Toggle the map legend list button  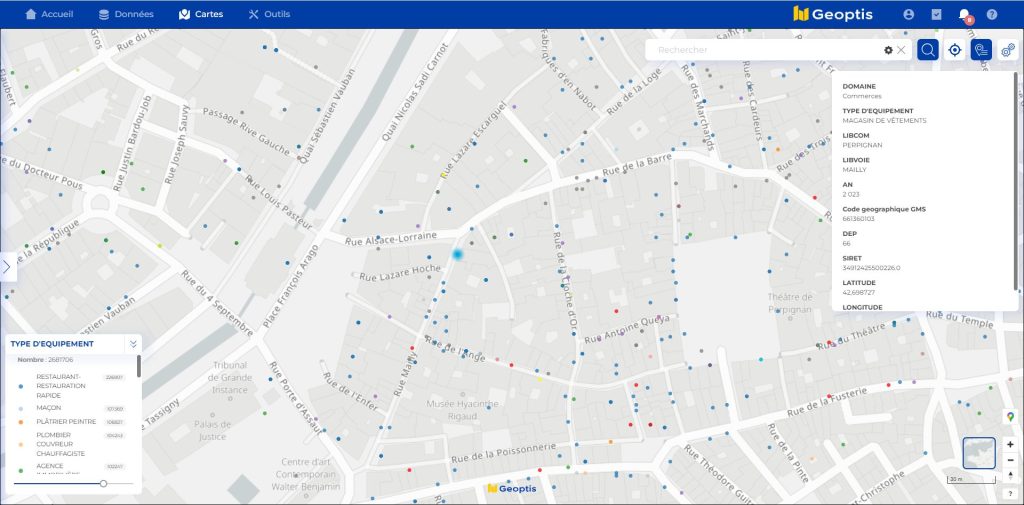point(981,50)
